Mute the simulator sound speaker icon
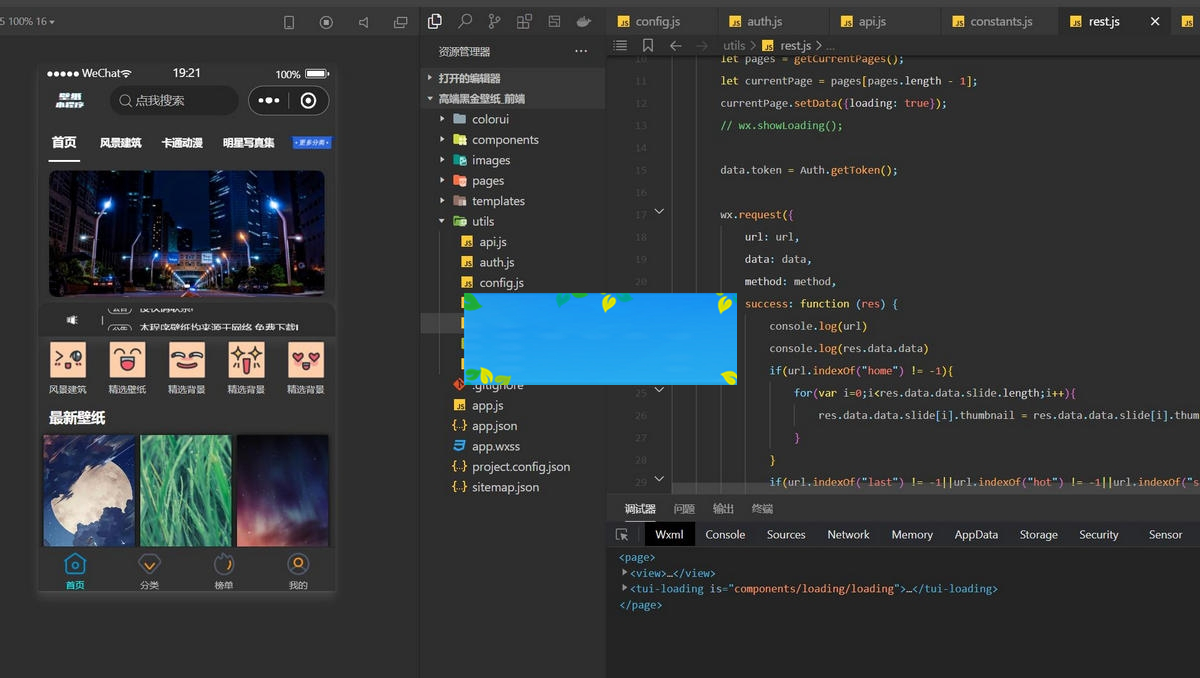 tap(363, 22)
